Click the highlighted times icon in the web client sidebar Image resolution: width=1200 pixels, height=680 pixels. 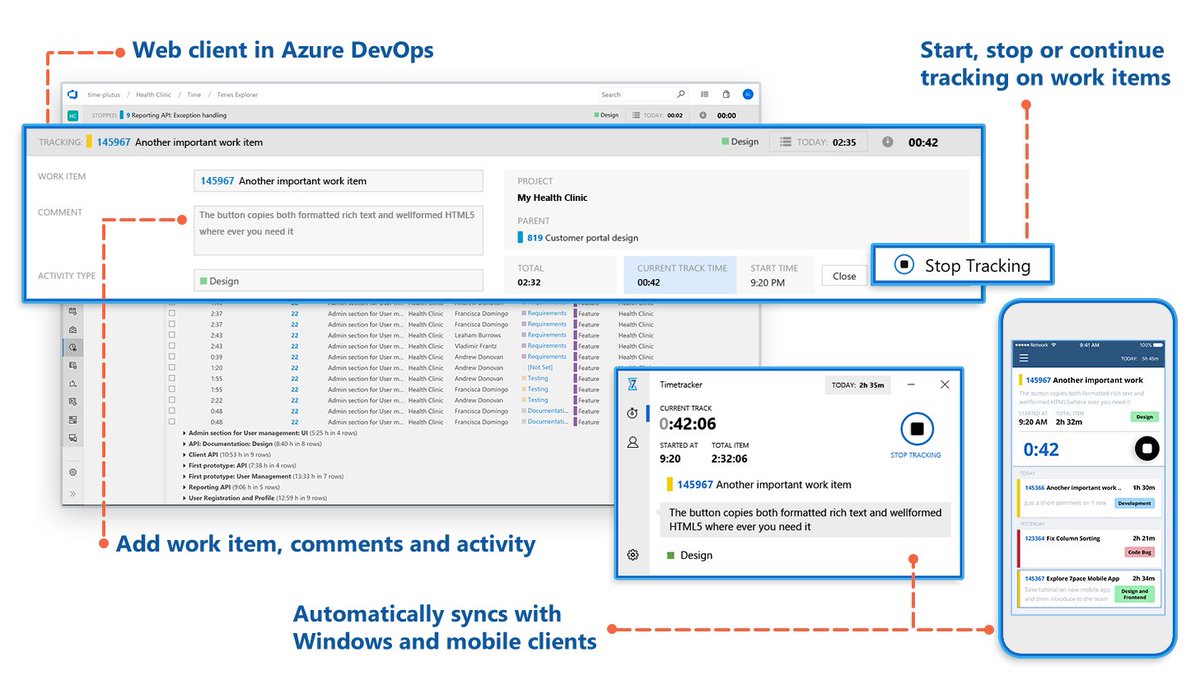(x=73, y=347)
